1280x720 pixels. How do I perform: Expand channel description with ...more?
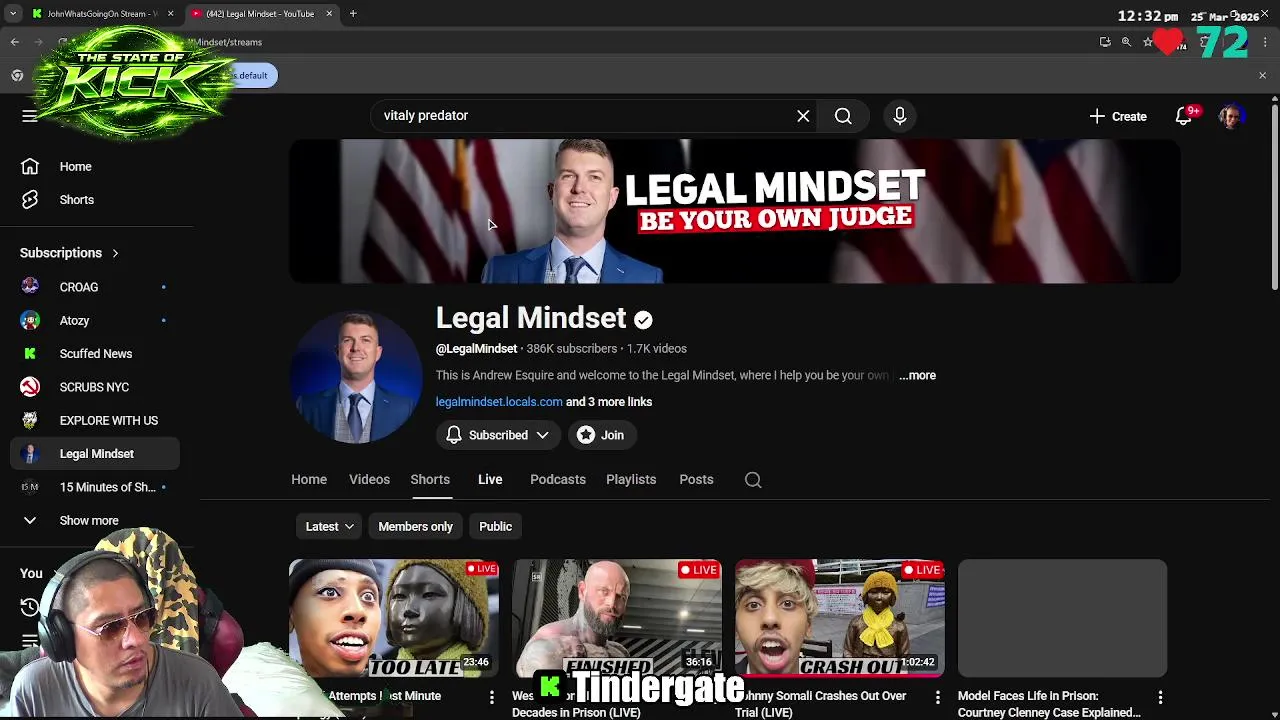pyautogui.click(x=917, y=375)
